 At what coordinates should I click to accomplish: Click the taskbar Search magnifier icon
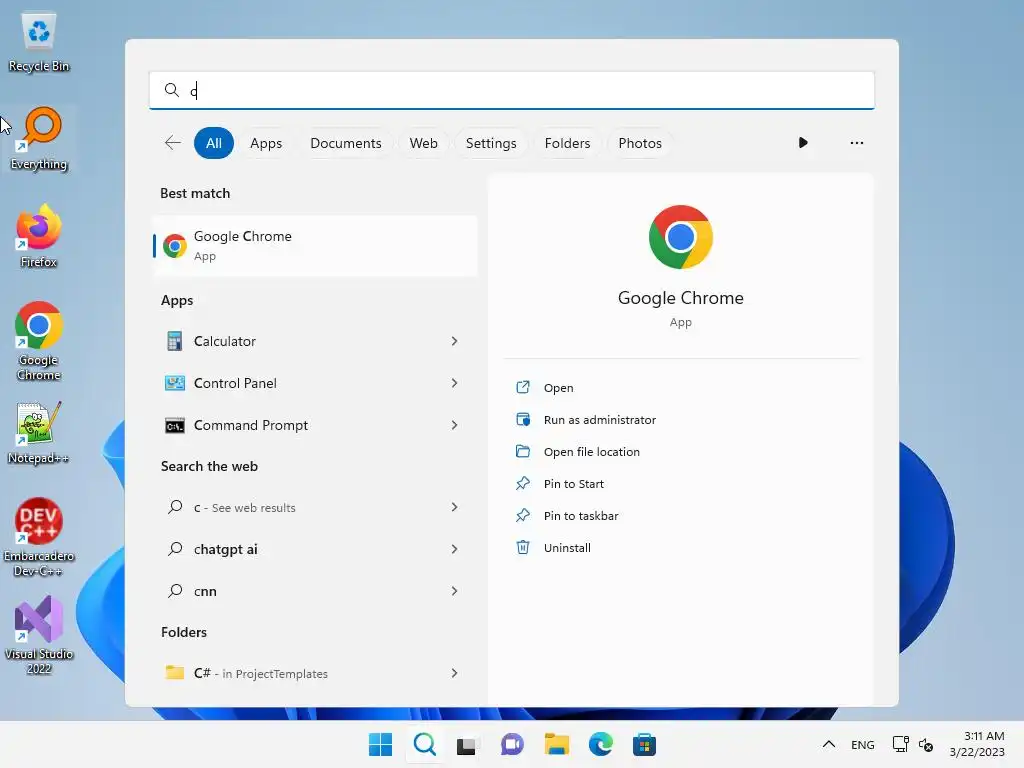pyautogui.click(x=424, y=744)
